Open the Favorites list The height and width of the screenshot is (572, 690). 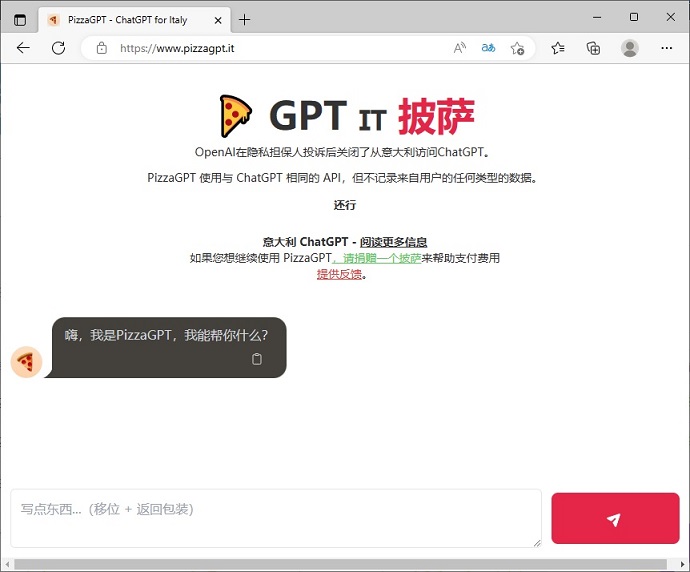(x=558, y=48)
